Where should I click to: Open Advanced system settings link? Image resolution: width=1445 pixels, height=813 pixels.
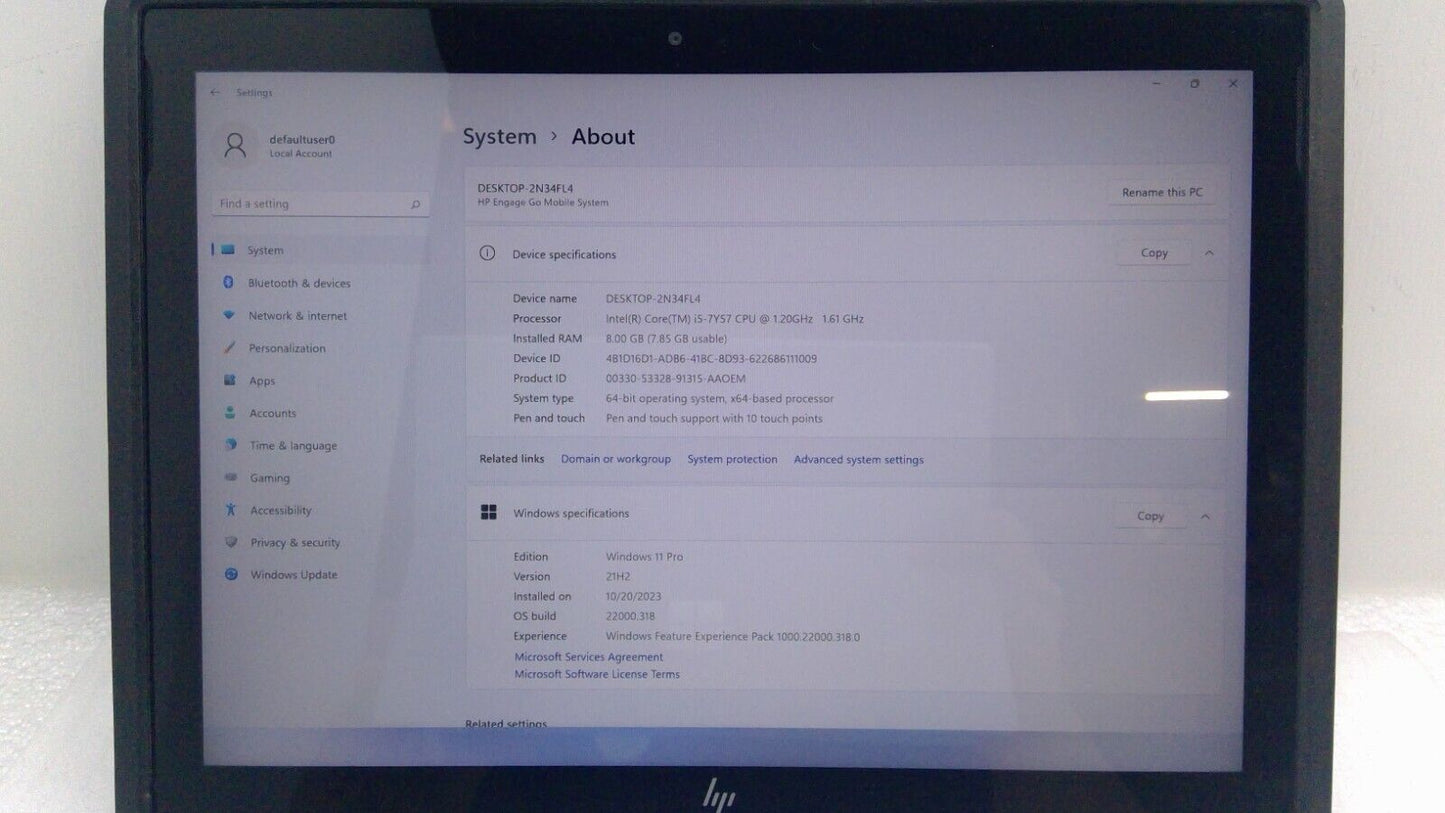(x=859, y=460)
